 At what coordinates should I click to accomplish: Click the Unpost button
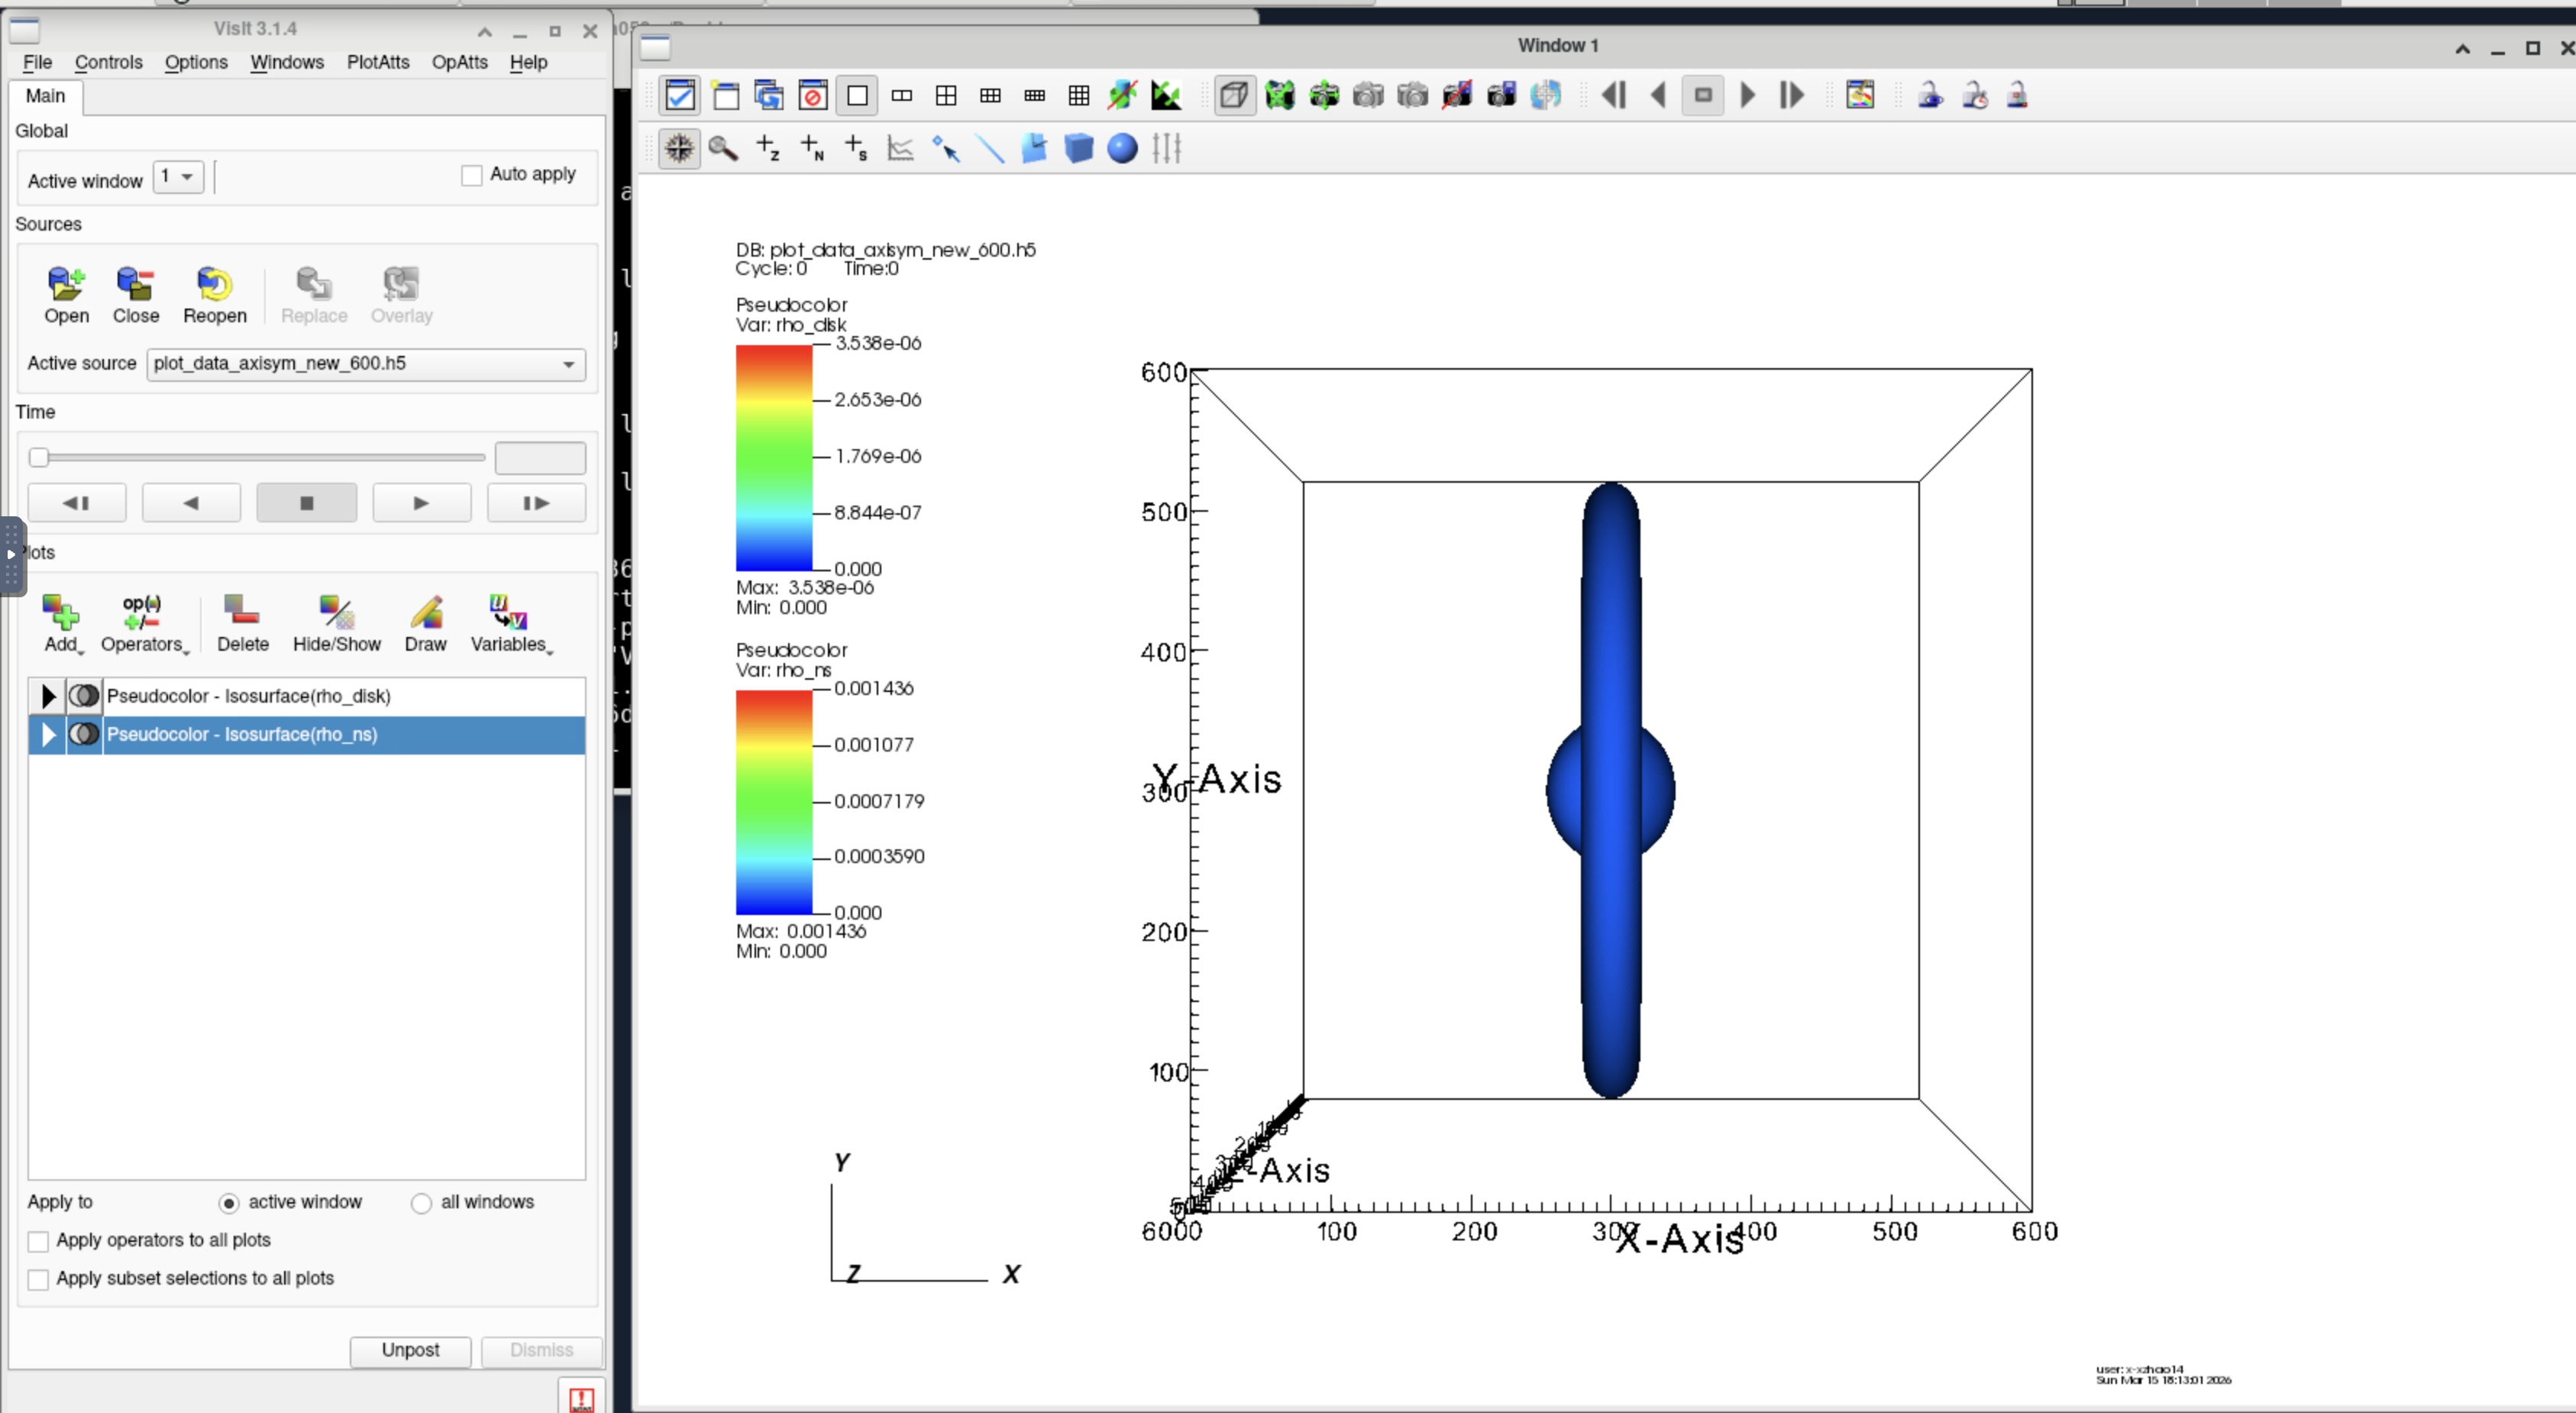(x=410, y=1350)
